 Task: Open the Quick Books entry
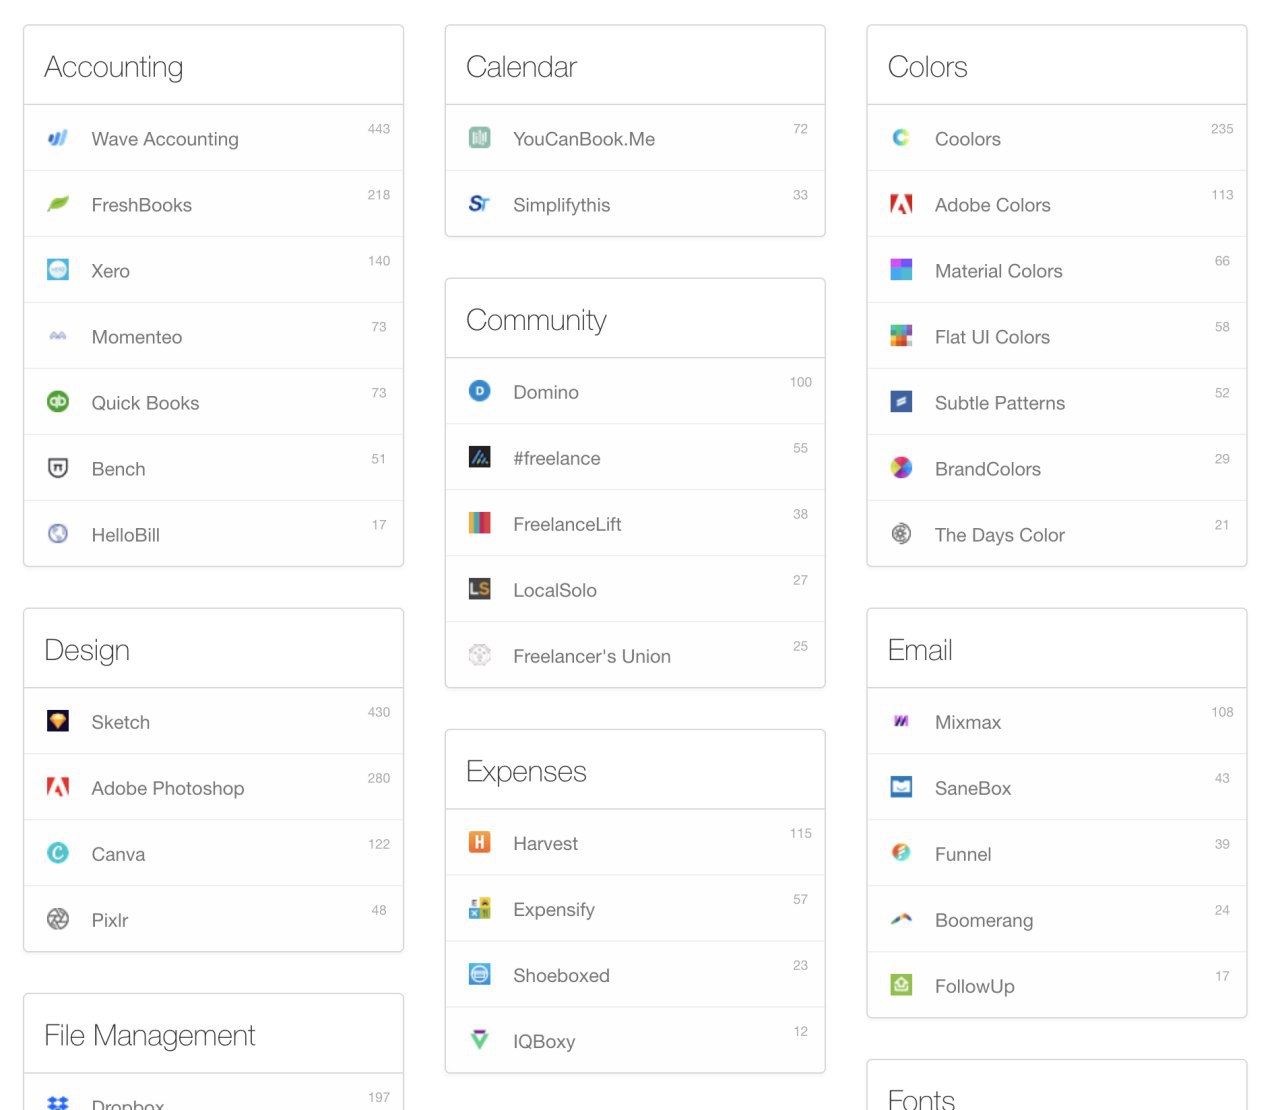(x=213, y=402)
